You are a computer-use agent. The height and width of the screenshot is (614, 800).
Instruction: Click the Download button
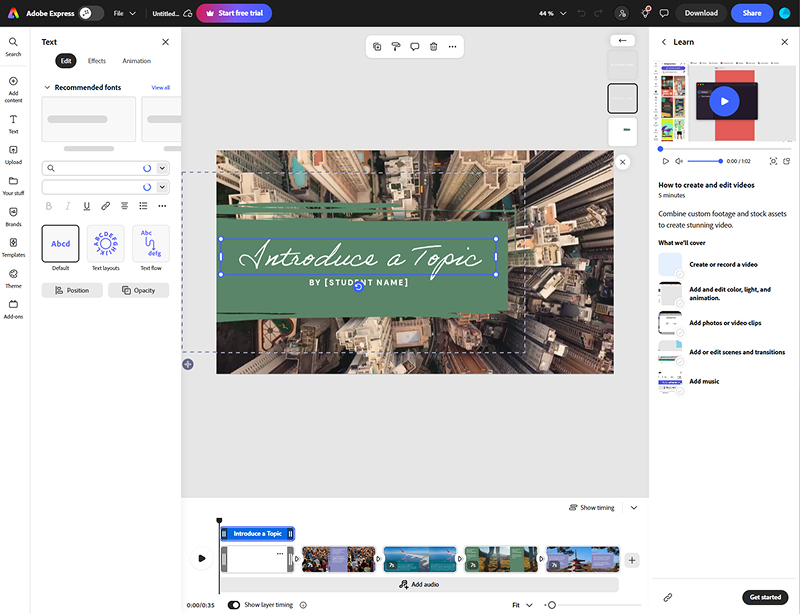click(x=701, y=13)
